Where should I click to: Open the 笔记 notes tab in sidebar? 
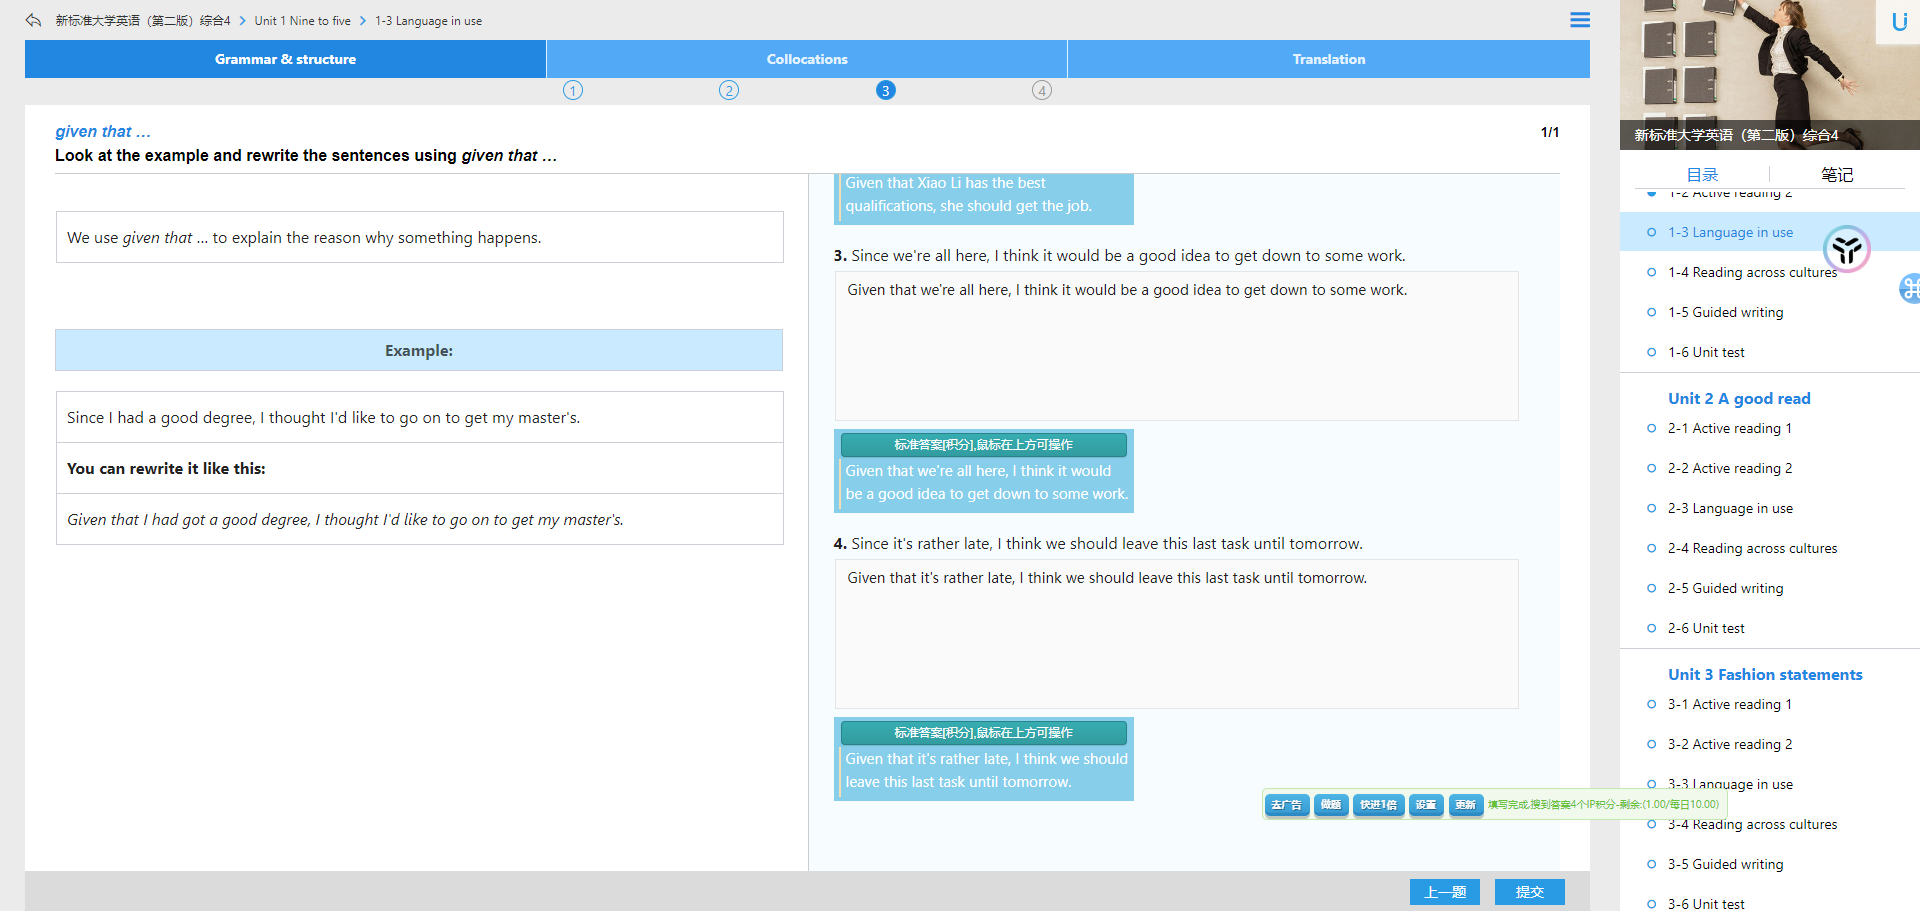click(1836, 175)
